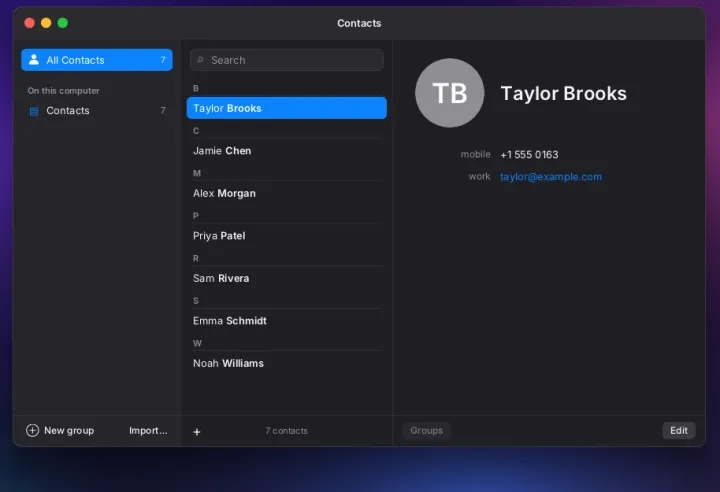This screenshot has width=720, height=492.
Task: Open the Contacts group on this computer
Action: pos(97,111)
